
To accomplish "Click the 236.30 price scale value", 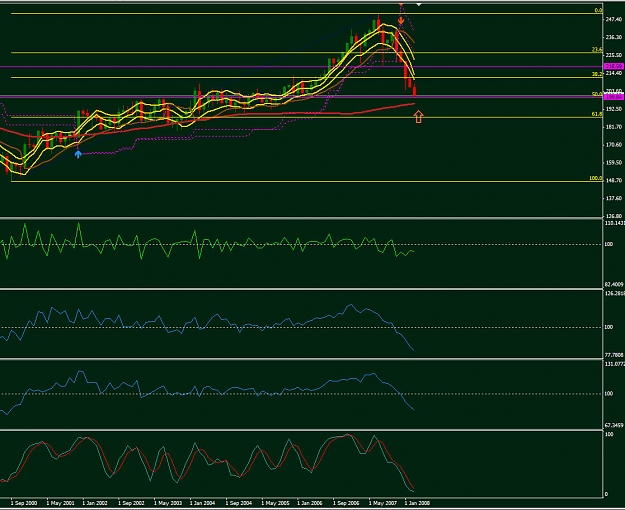I will tap(614, 37).
